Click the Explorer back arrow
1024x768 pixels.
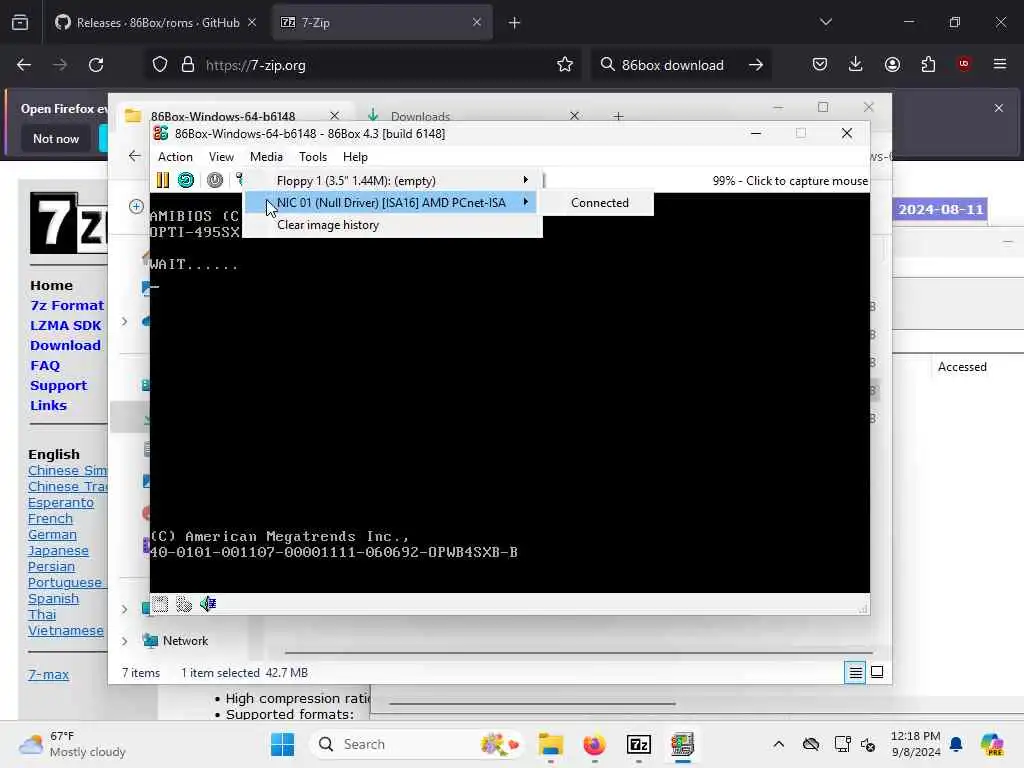[135, 156]
